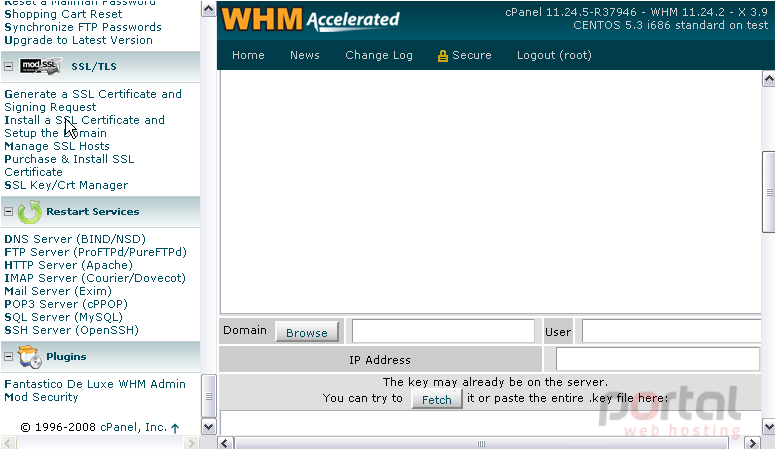Click the Fetch button for the key

coord(436,399)
